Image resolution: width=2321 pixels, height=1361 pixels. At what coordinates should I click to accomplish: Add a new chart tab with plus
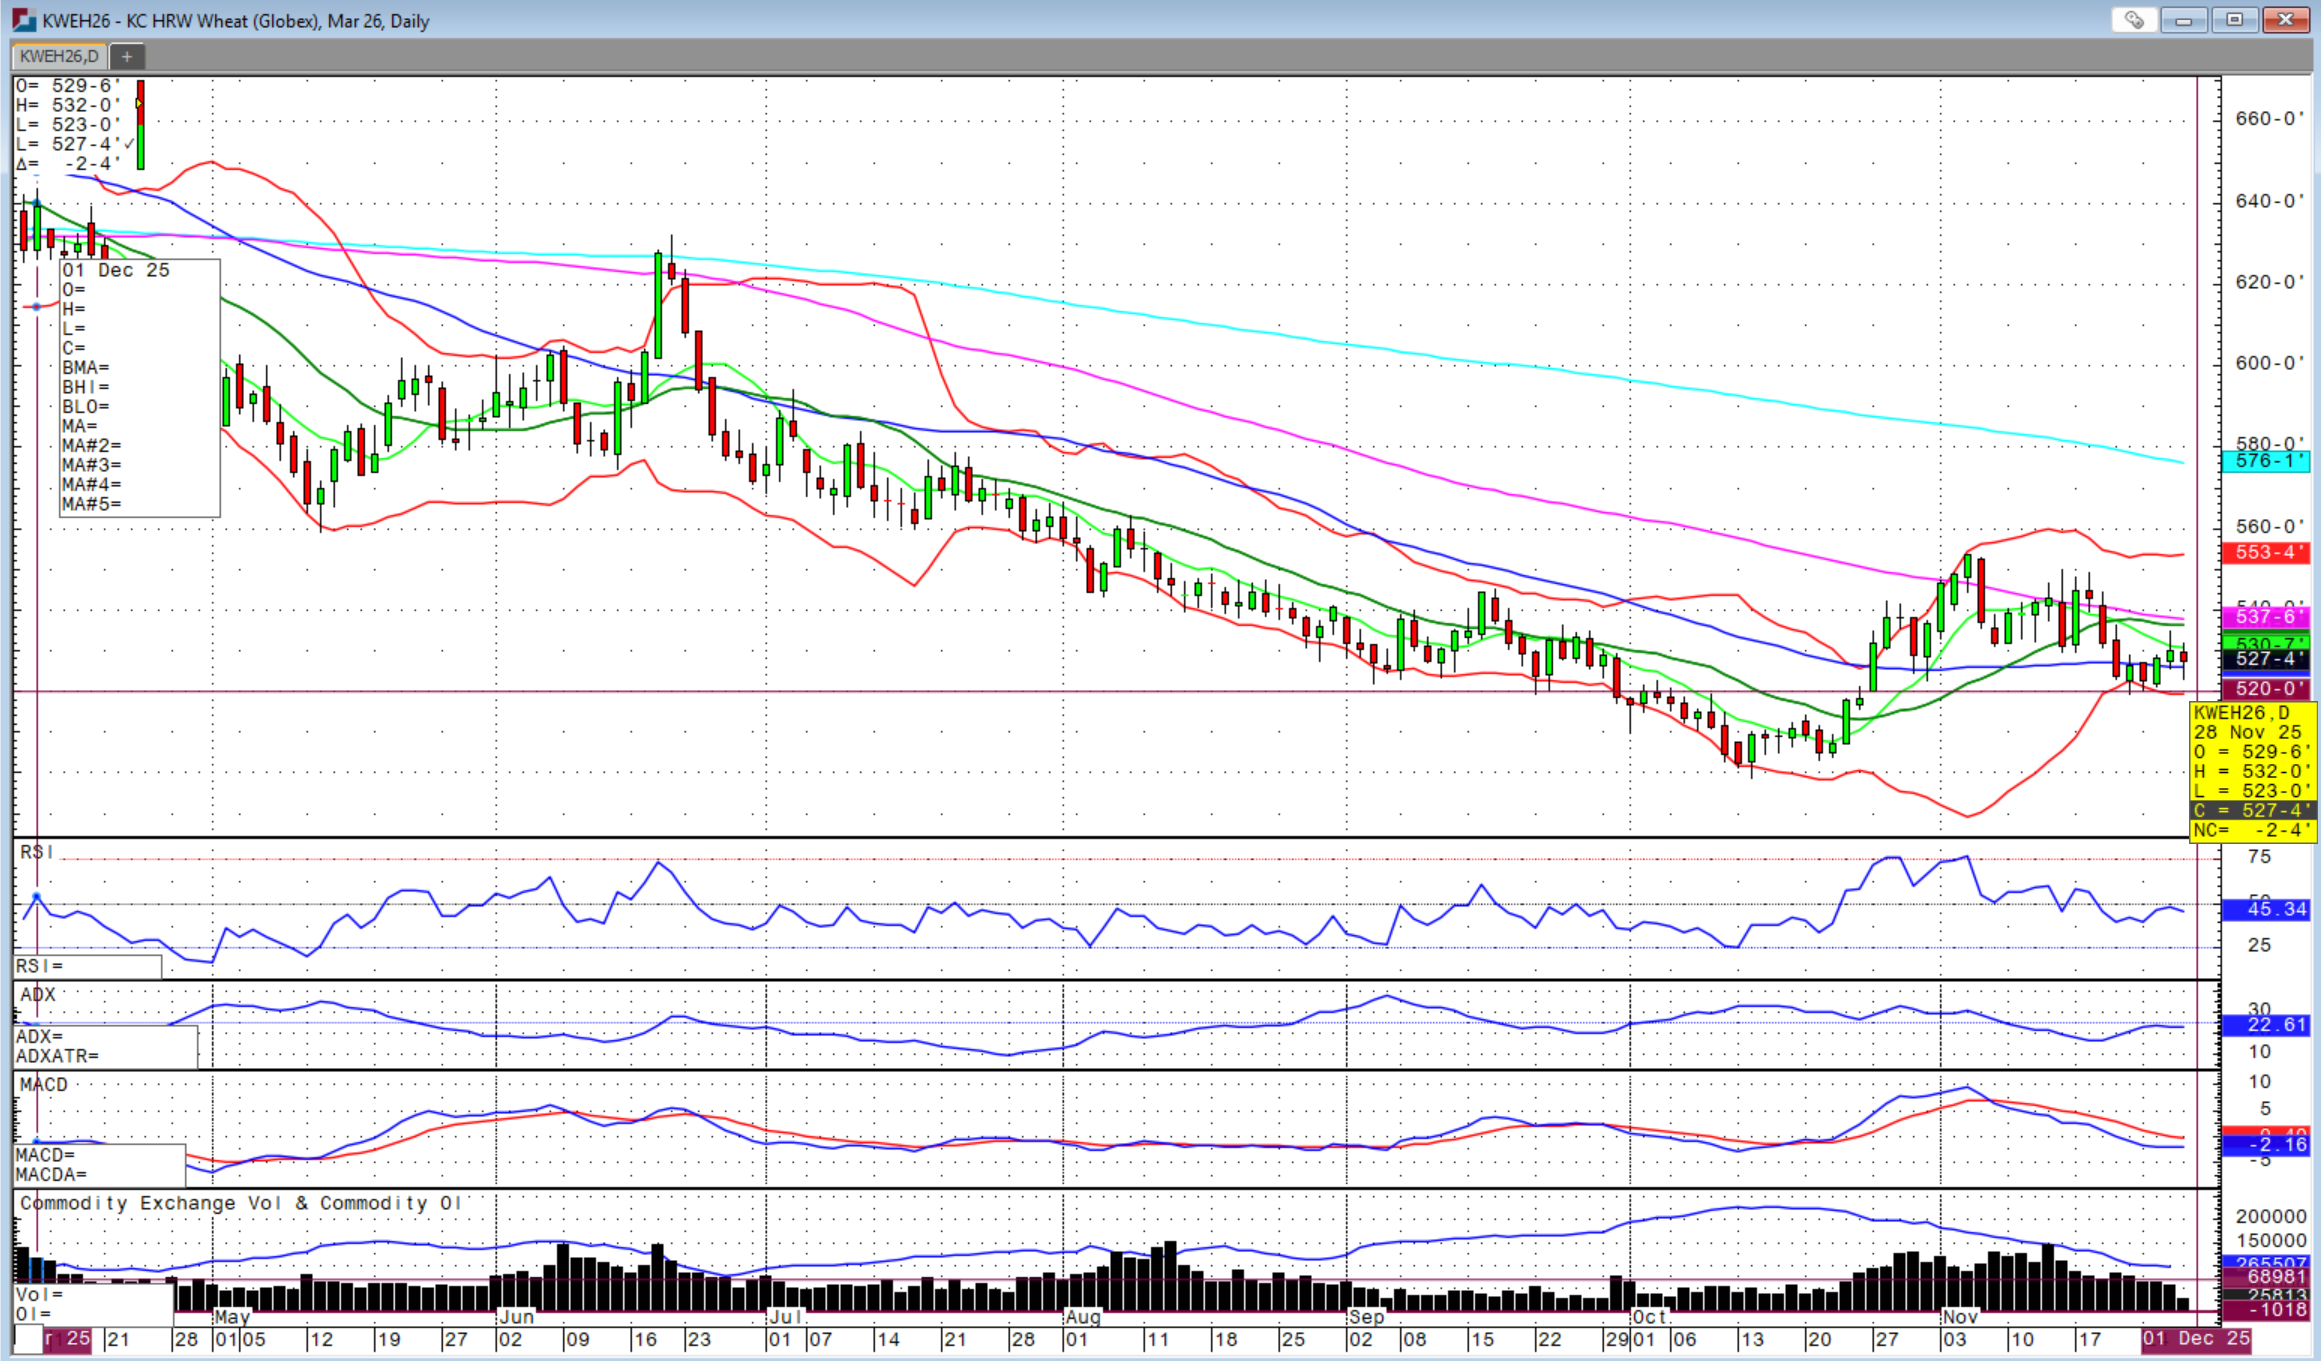(127, 57)
